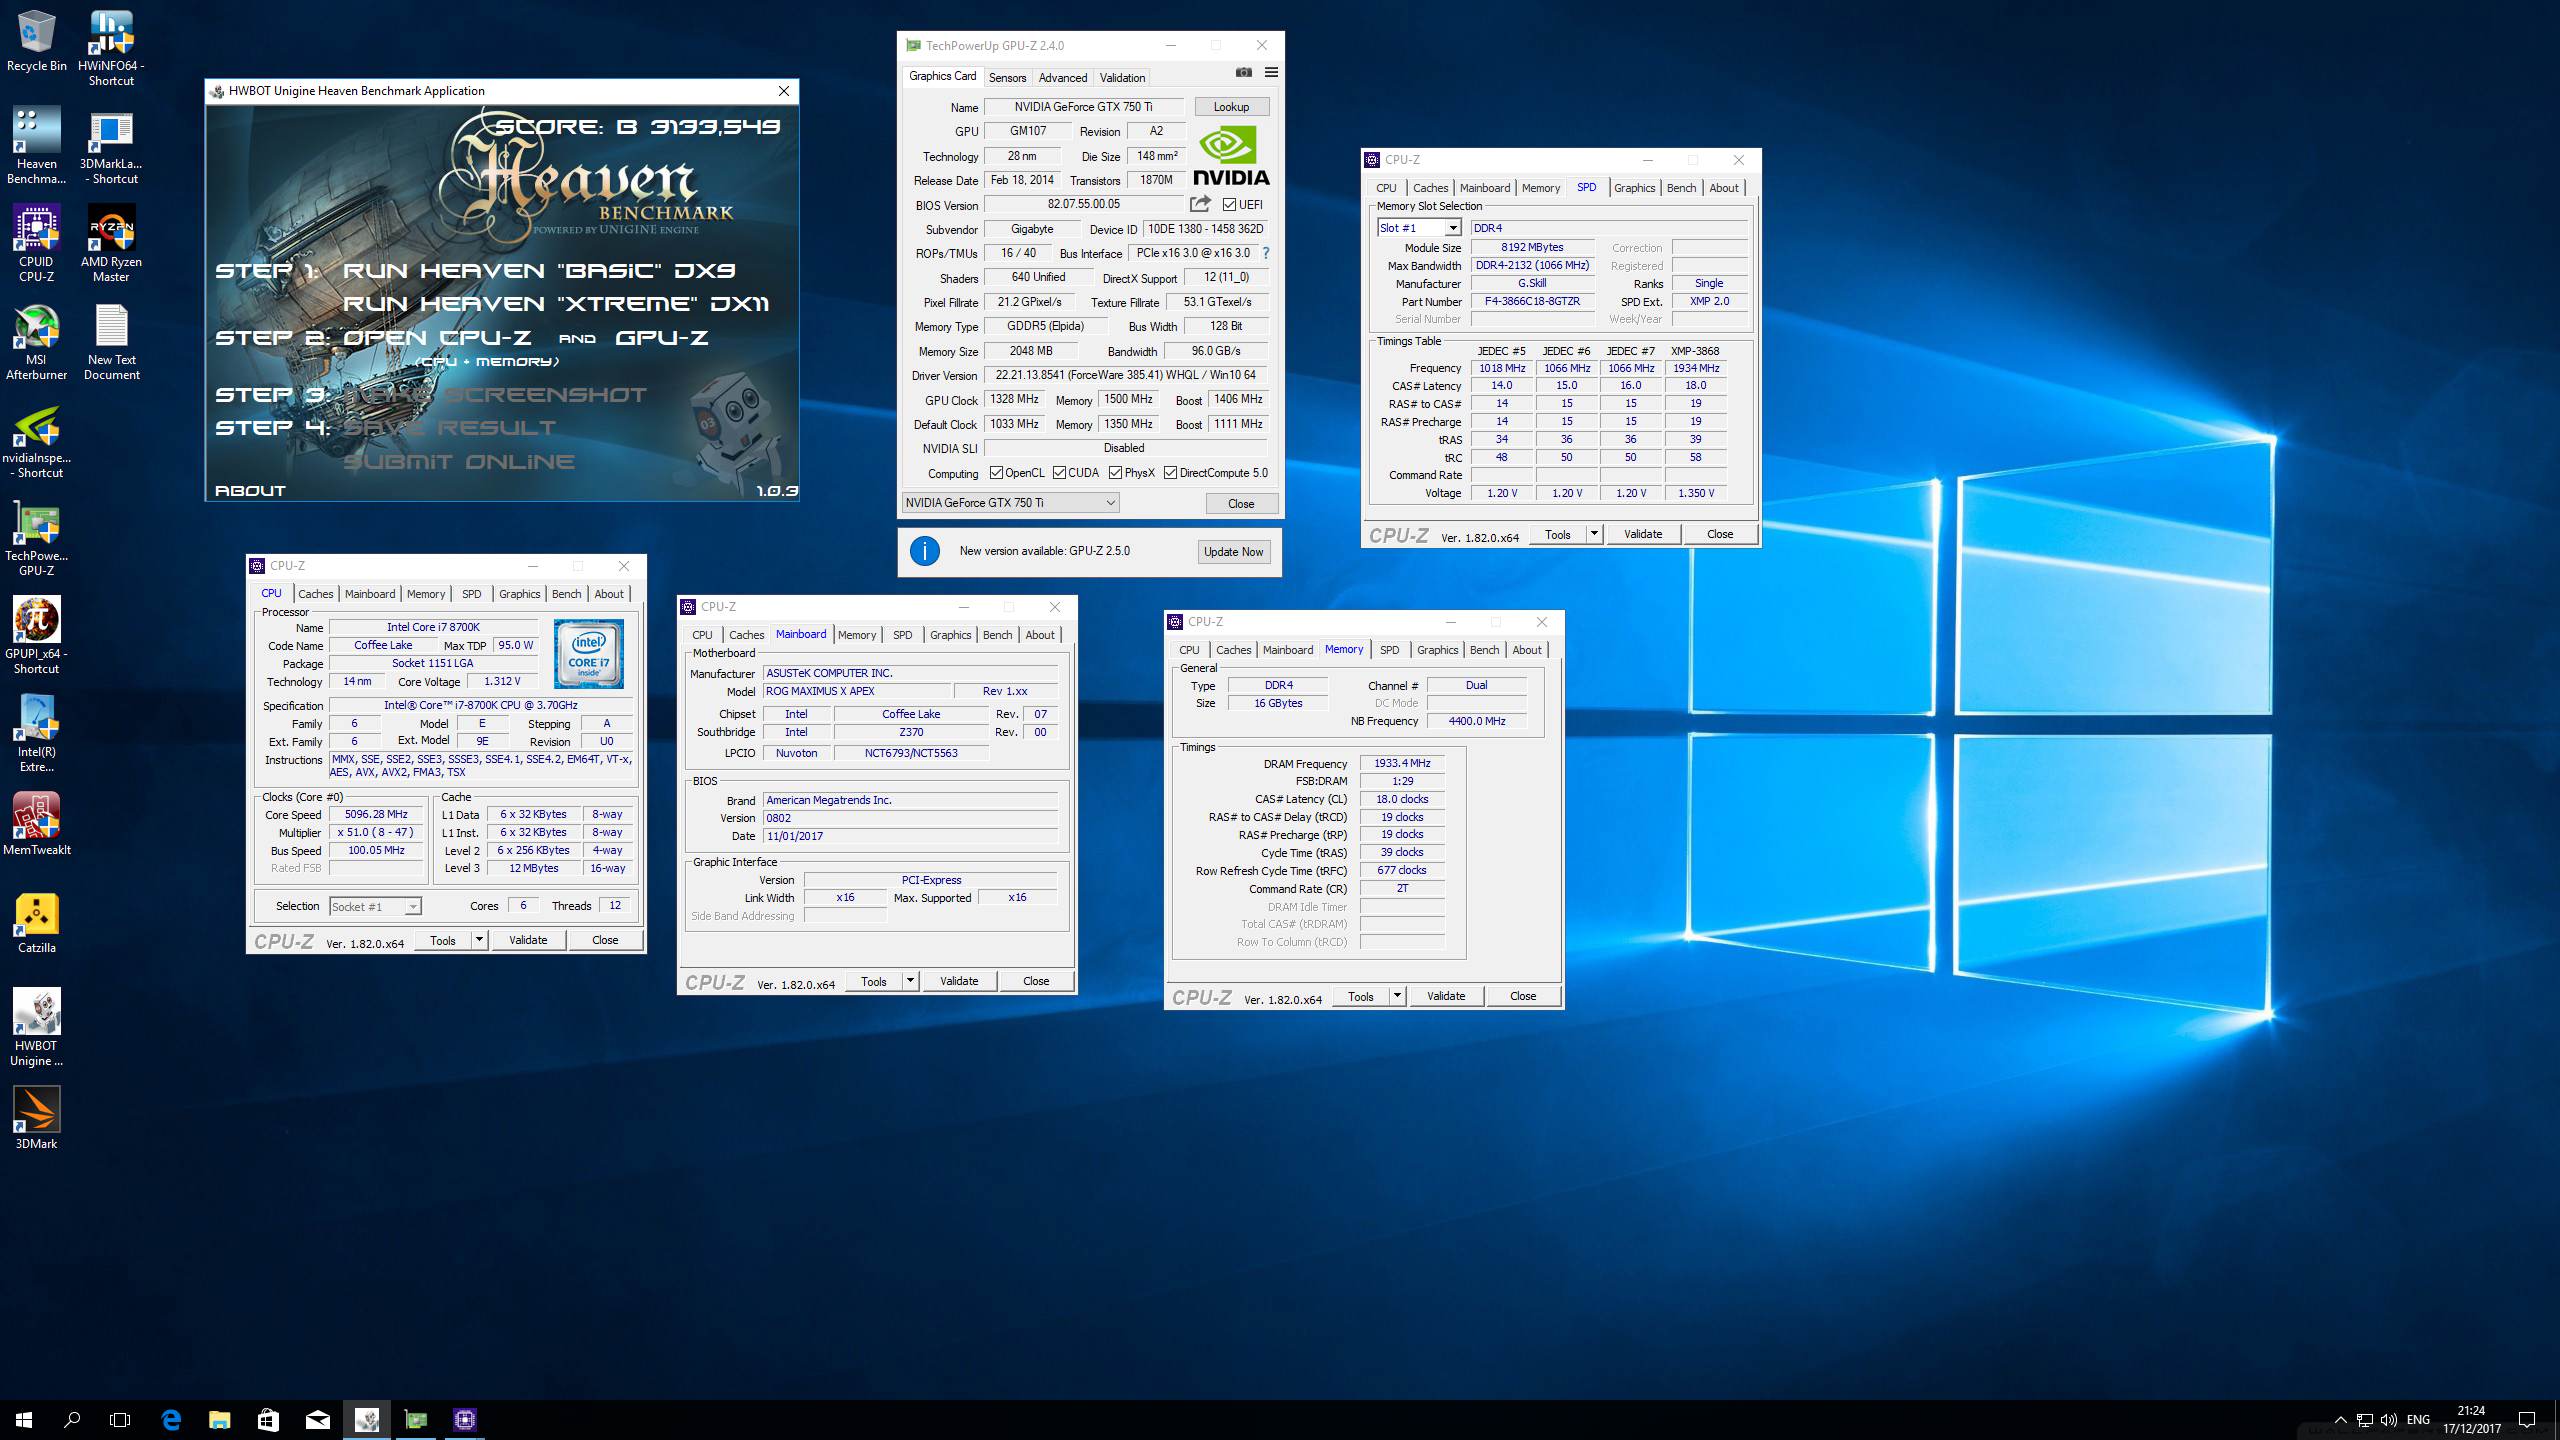Open GPU-Z hamburger menu icon

coord(1271,72)
